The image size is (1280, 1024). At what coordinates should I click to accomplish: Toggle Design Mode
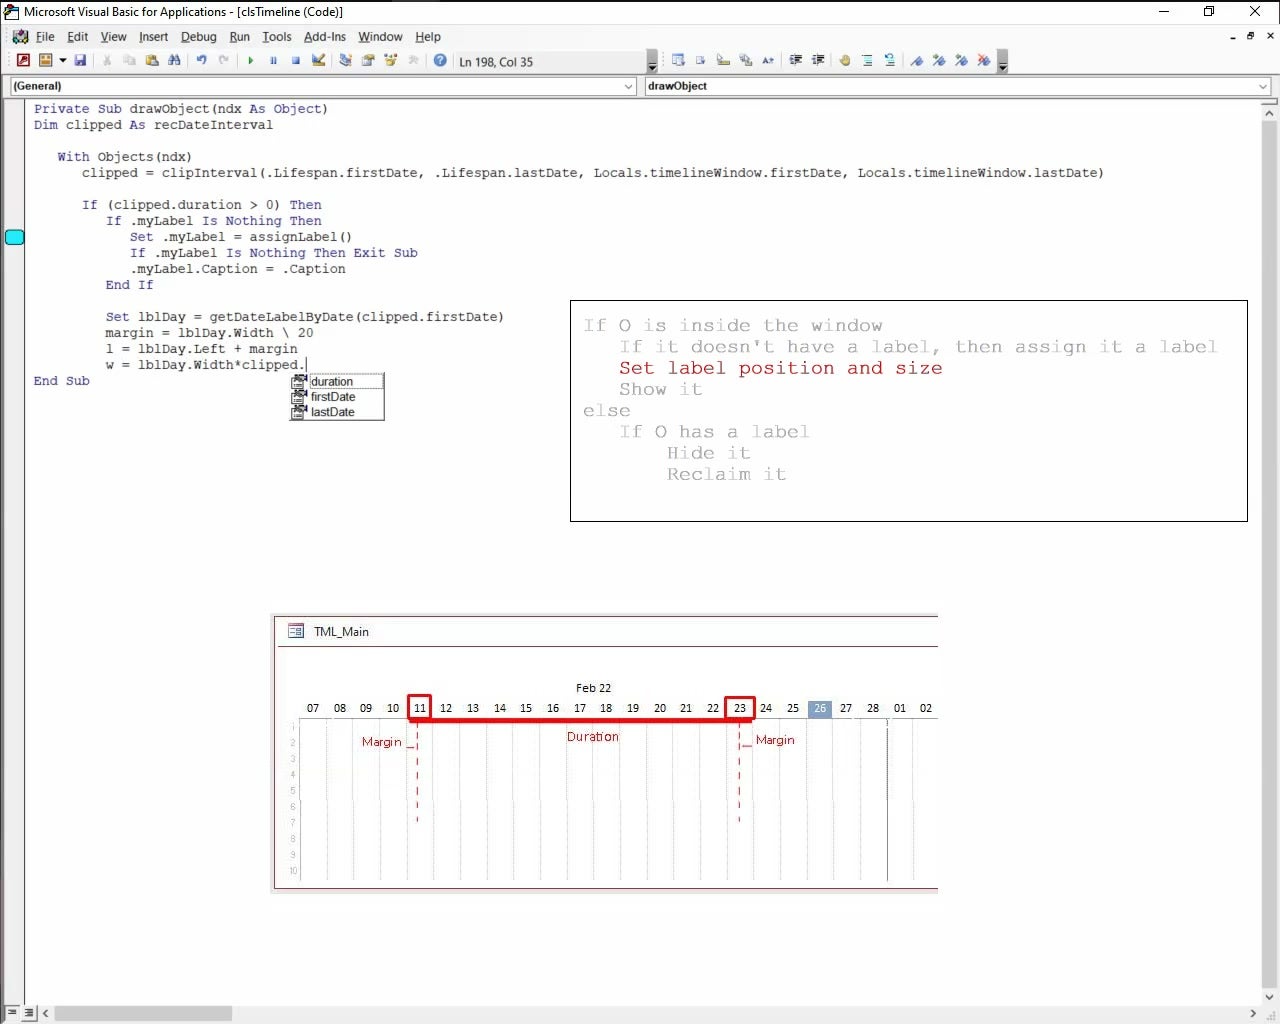click(x=318, y=60)
